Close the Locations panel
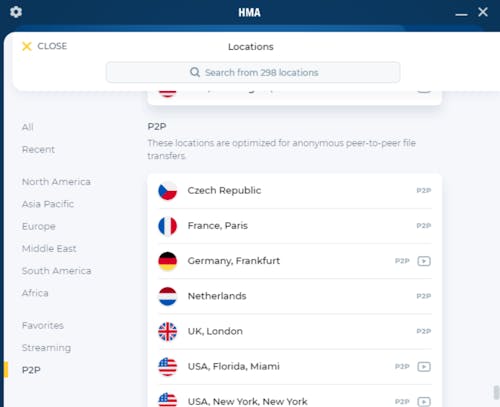Image resolution: width=500 pixels, height=407 pixels. (44, 46)
